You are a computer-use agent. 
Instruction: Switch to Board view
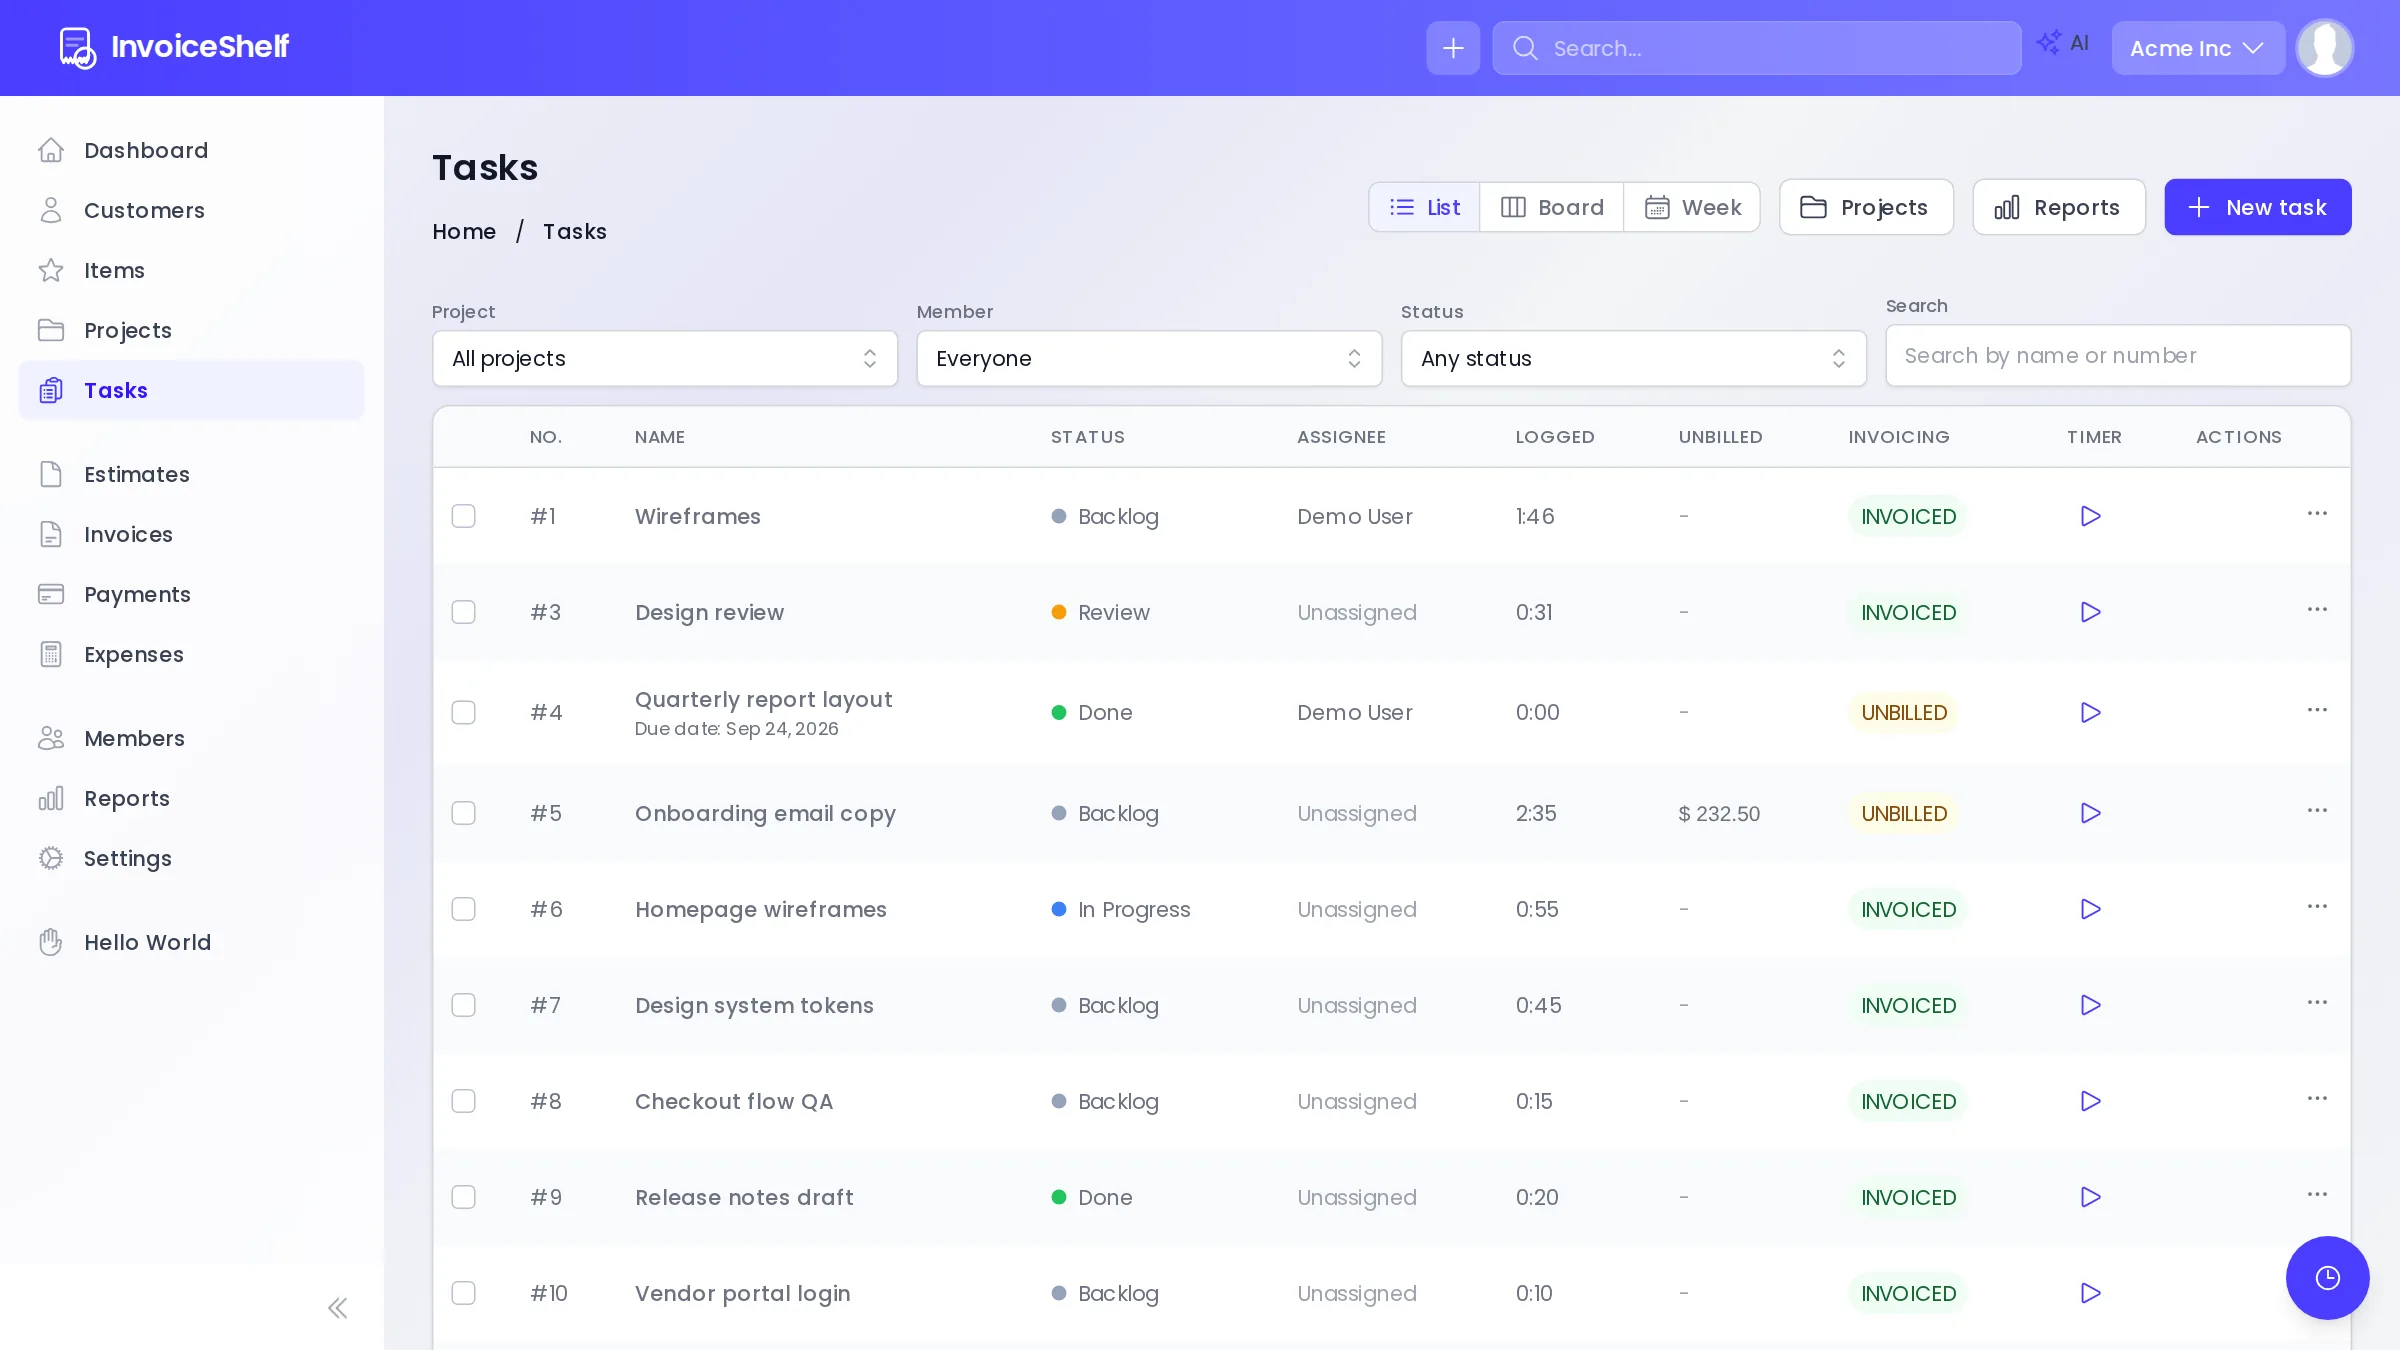1552,207
